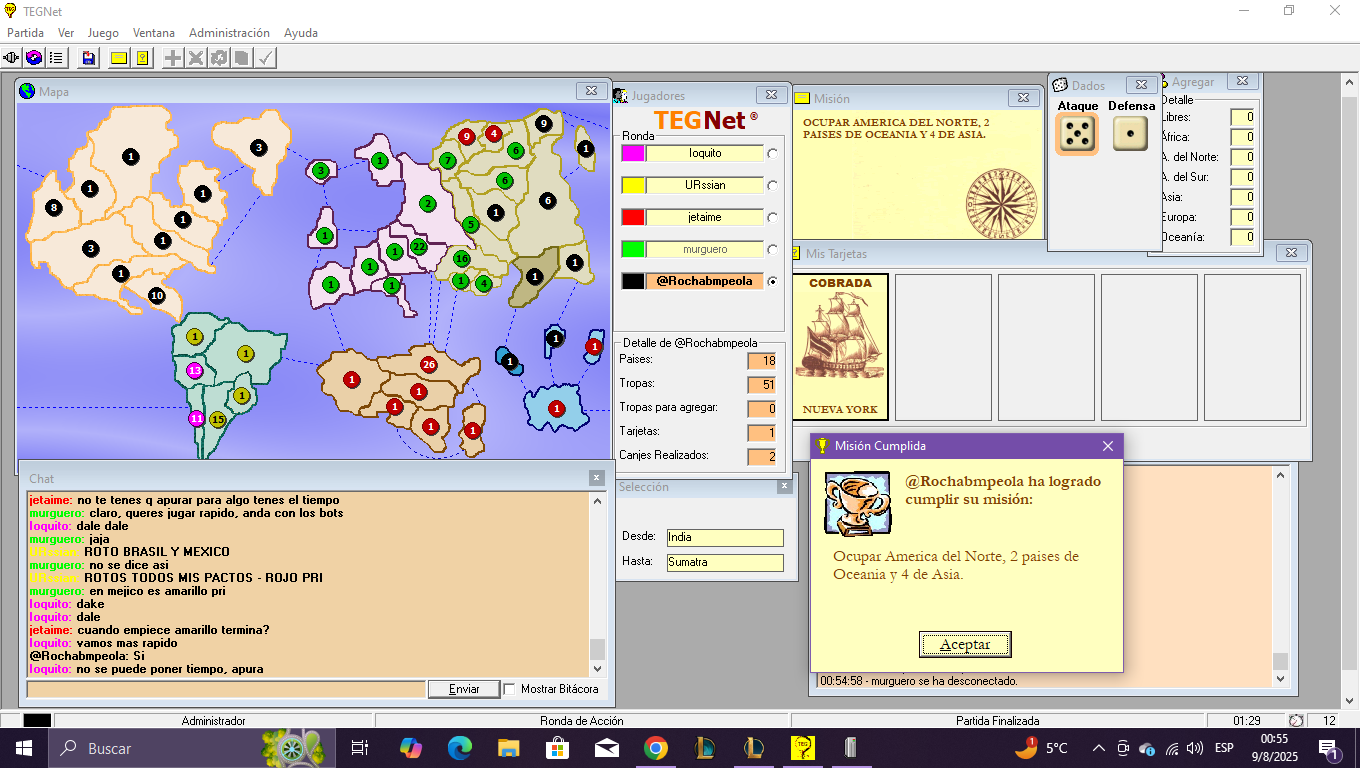Open the Ver menu
The width and height of the screenshot is (1360, 768).
66,33
